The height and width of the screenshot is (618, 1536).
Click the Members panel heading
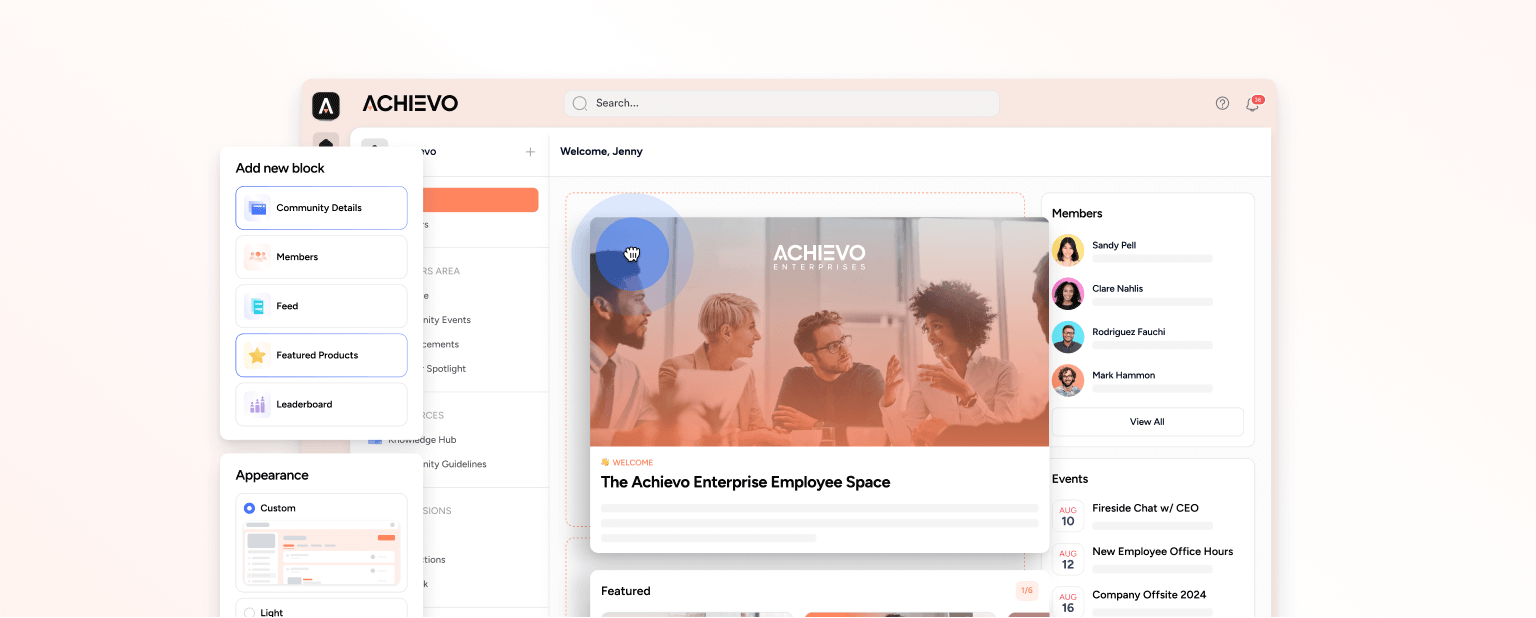(1077, 213)
